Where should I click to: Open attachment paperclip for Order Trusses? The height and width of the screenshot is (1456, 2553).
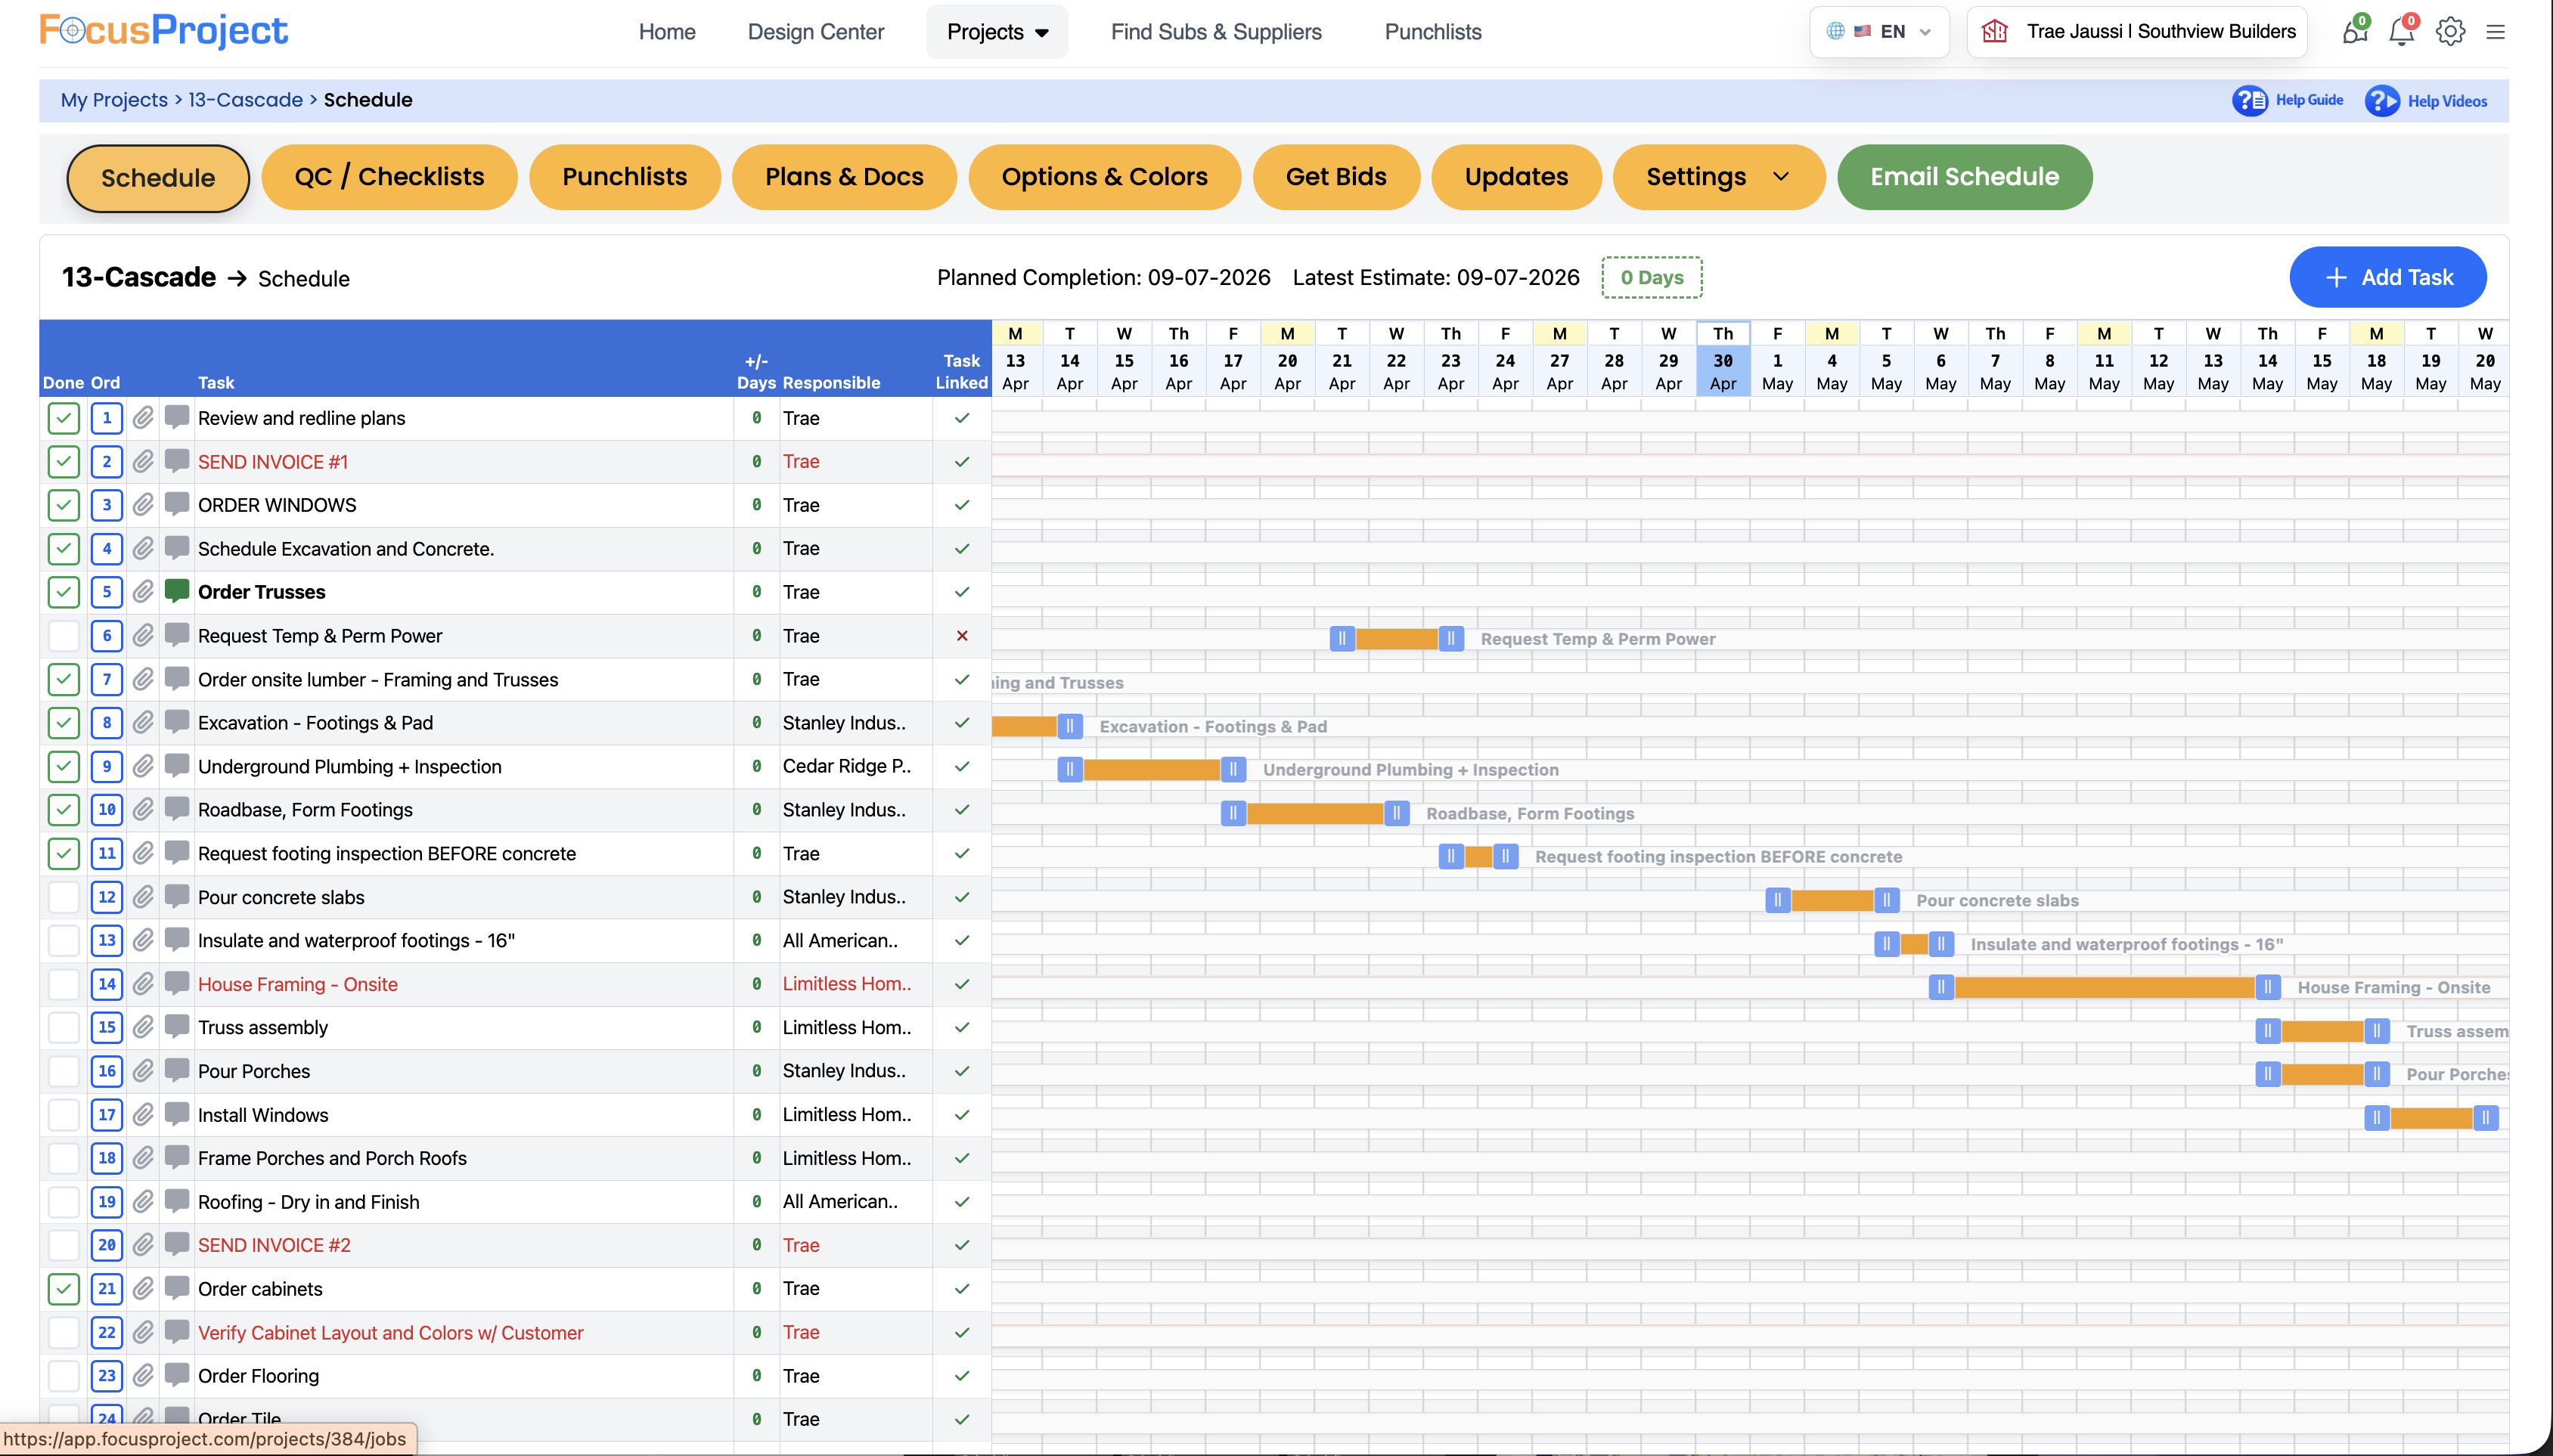click(x=143, y=591)
